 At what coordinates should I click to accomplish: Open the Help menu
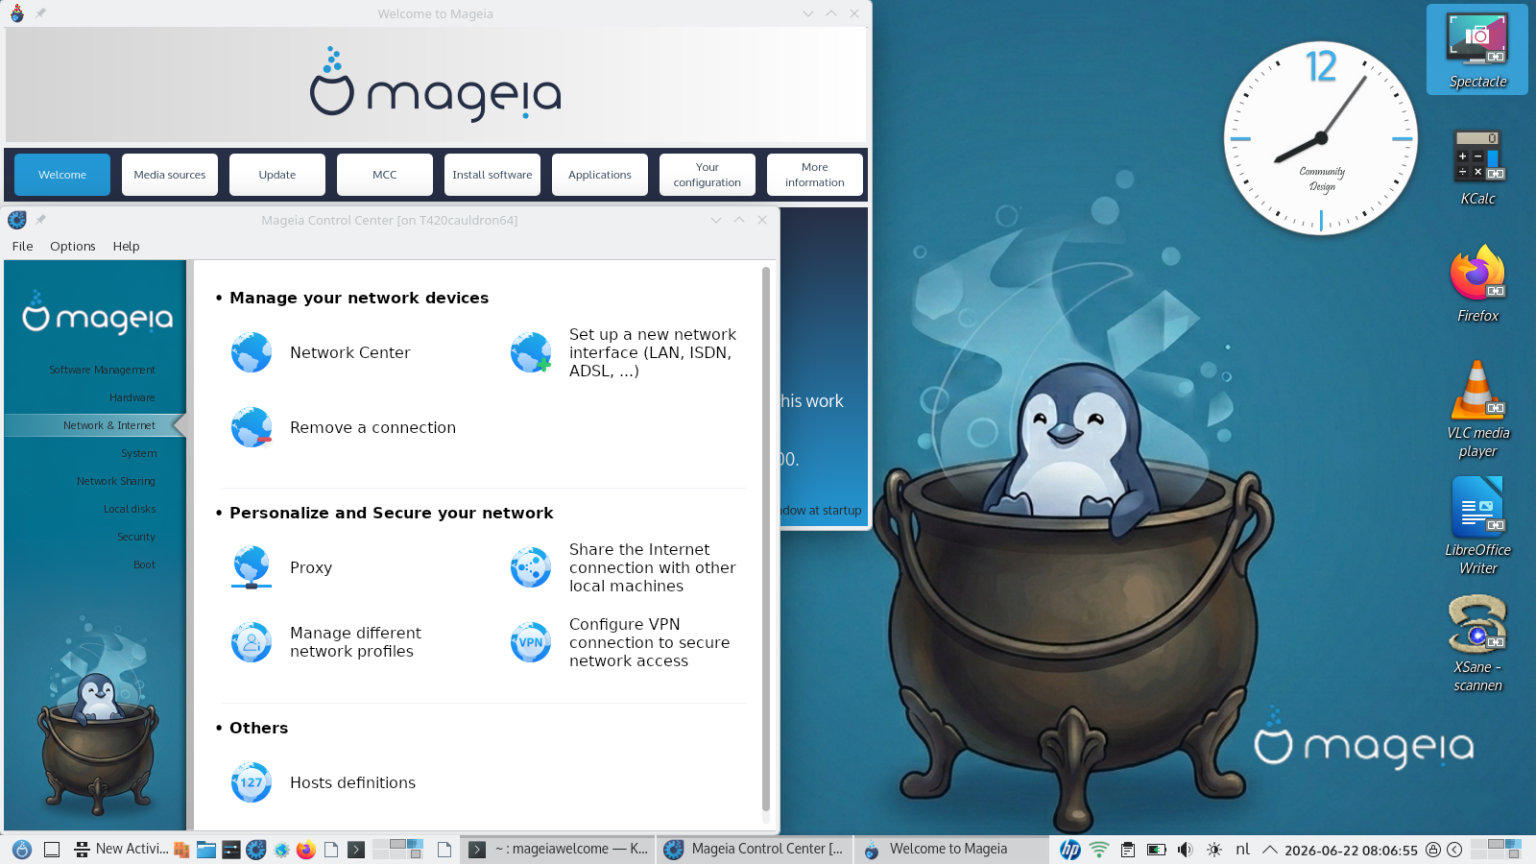tap(126, 246)
